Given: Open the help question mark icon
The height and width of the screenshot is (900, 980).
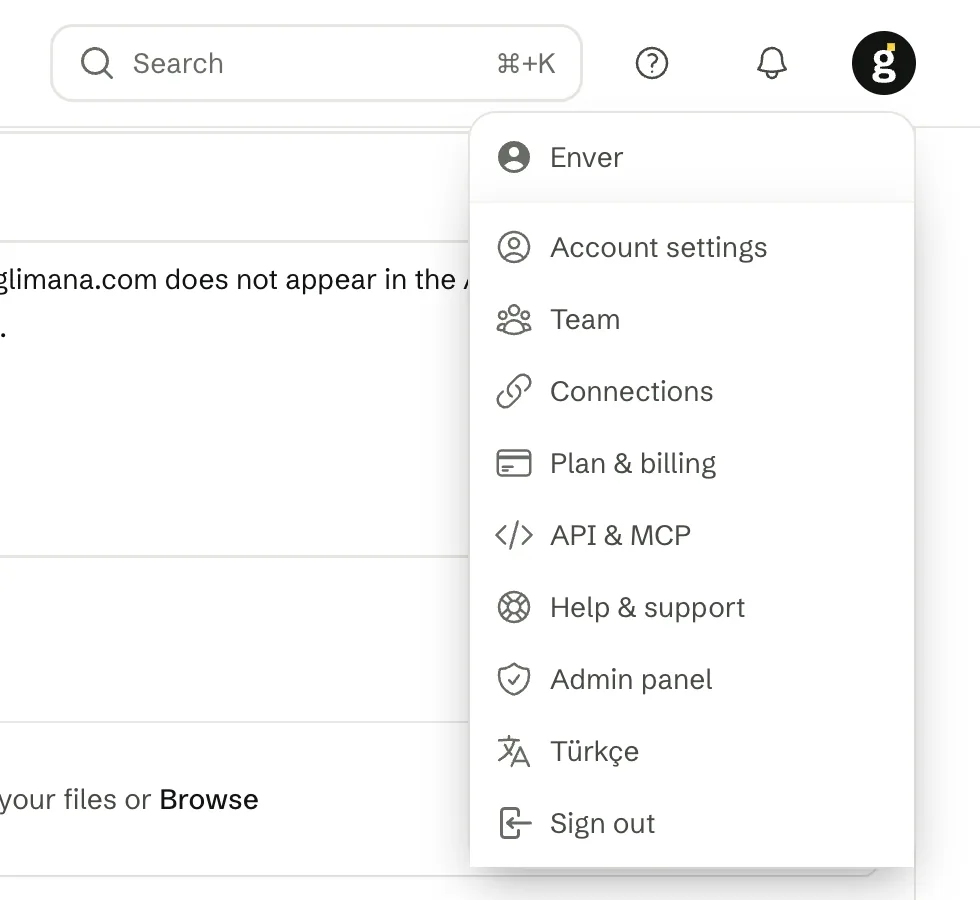Looking at the screenshot, I should tap(652, 63).
